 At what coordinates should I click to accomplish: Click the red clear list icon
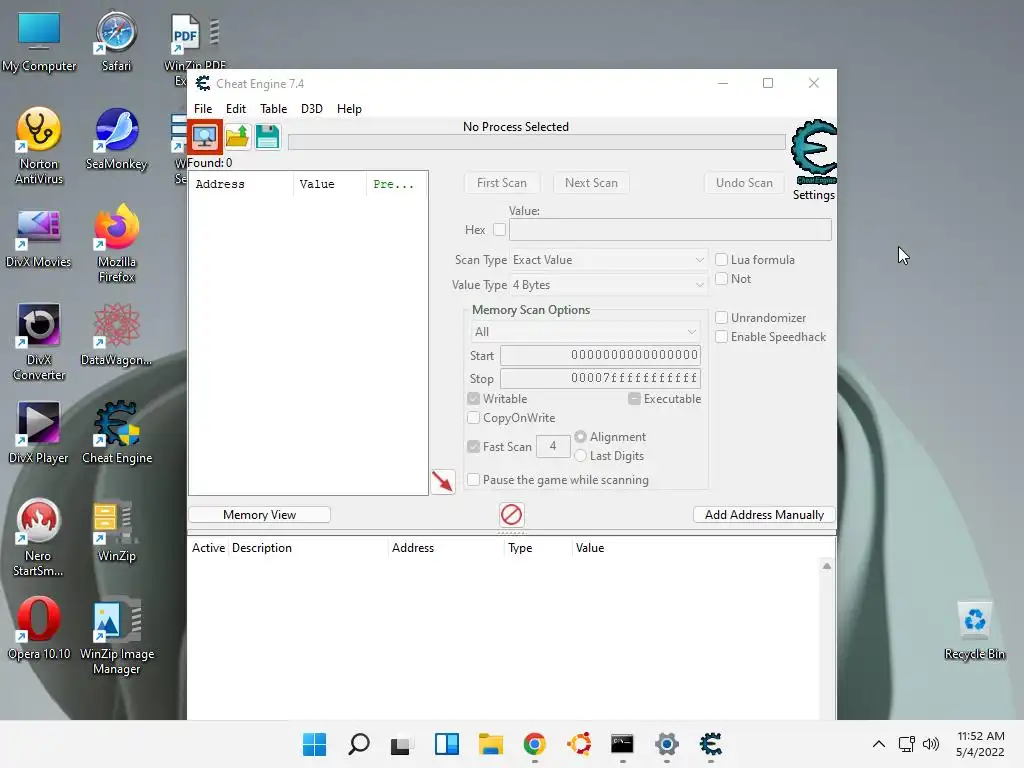coord(511,515)
